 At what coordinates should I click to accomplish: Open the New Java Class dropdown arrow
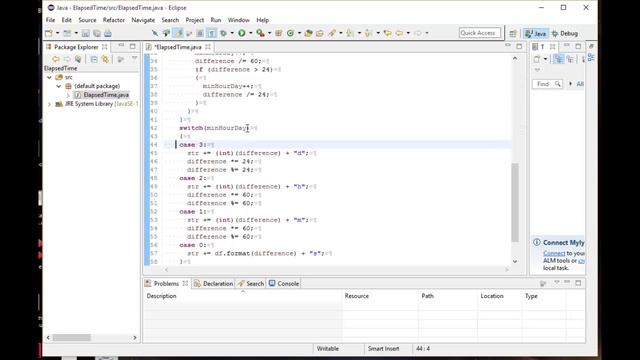[299, 33]
